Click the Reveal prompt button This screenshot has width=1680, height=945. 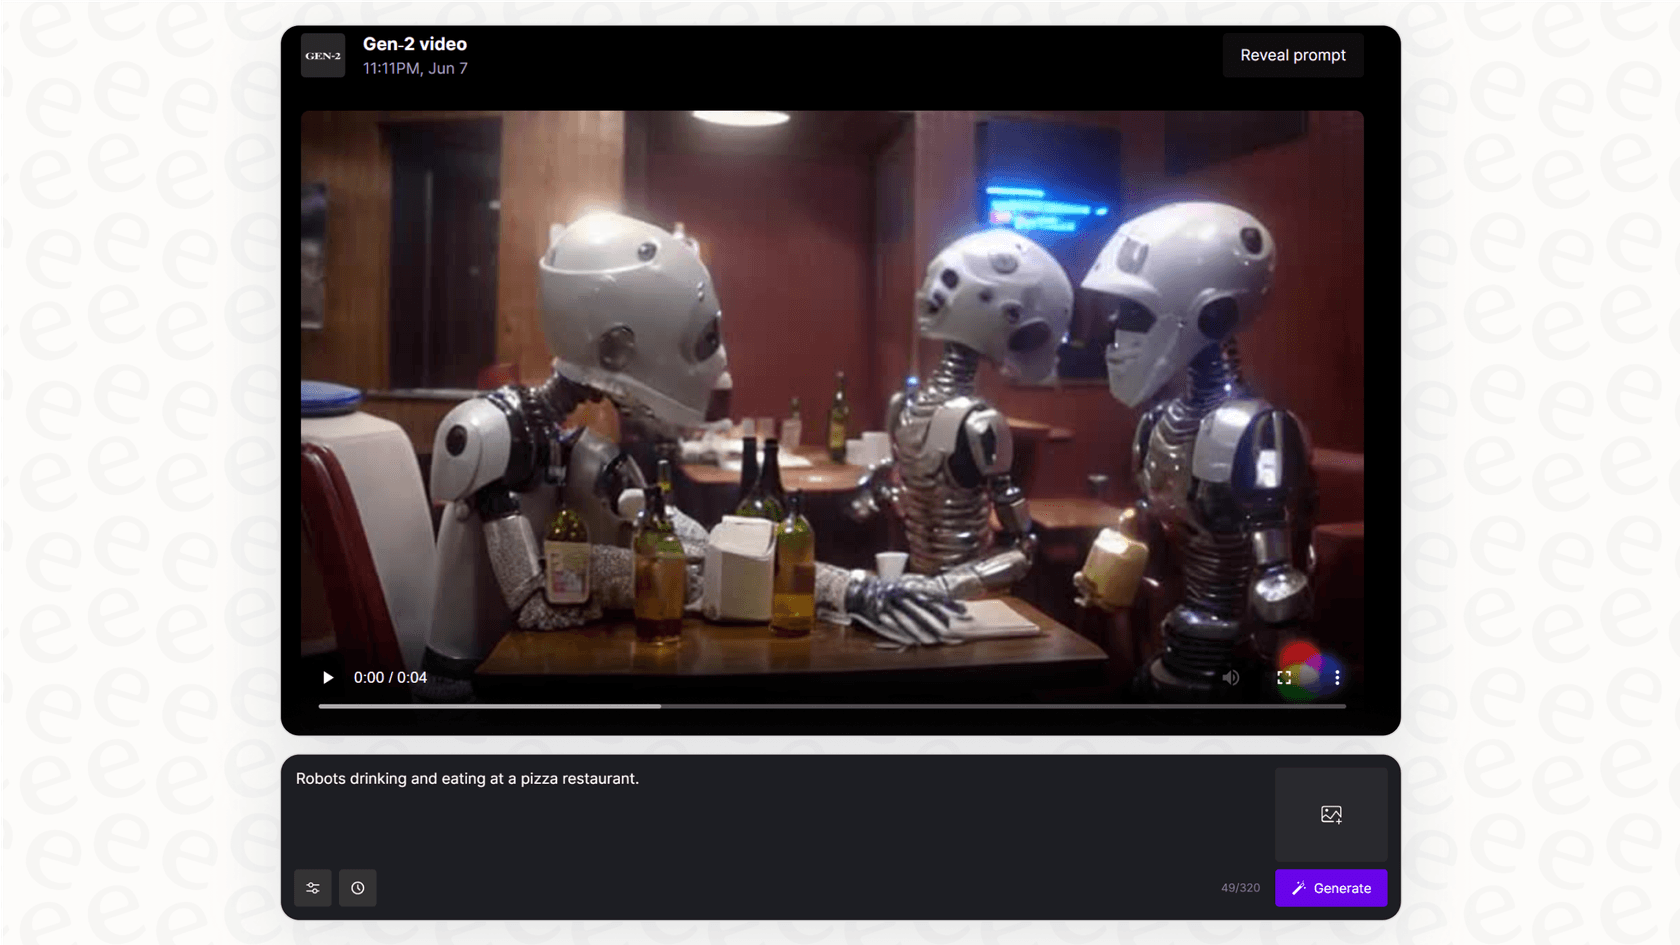tap(1293, 55)
